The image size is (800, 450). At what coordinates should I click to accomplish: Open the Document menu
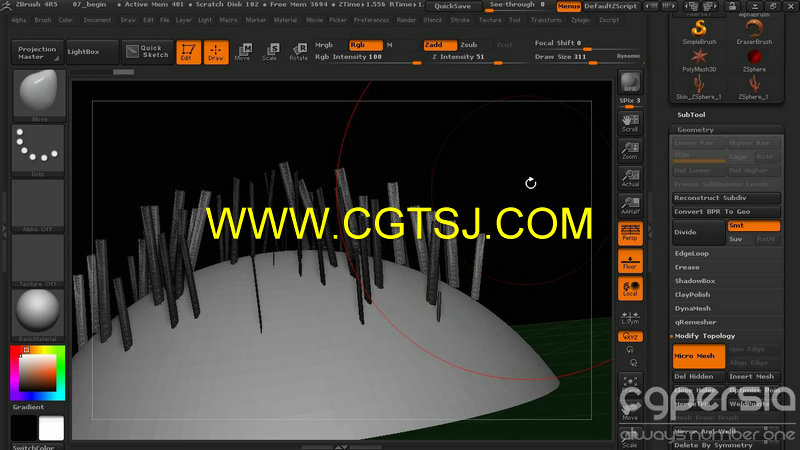click(x=97, y=20)
